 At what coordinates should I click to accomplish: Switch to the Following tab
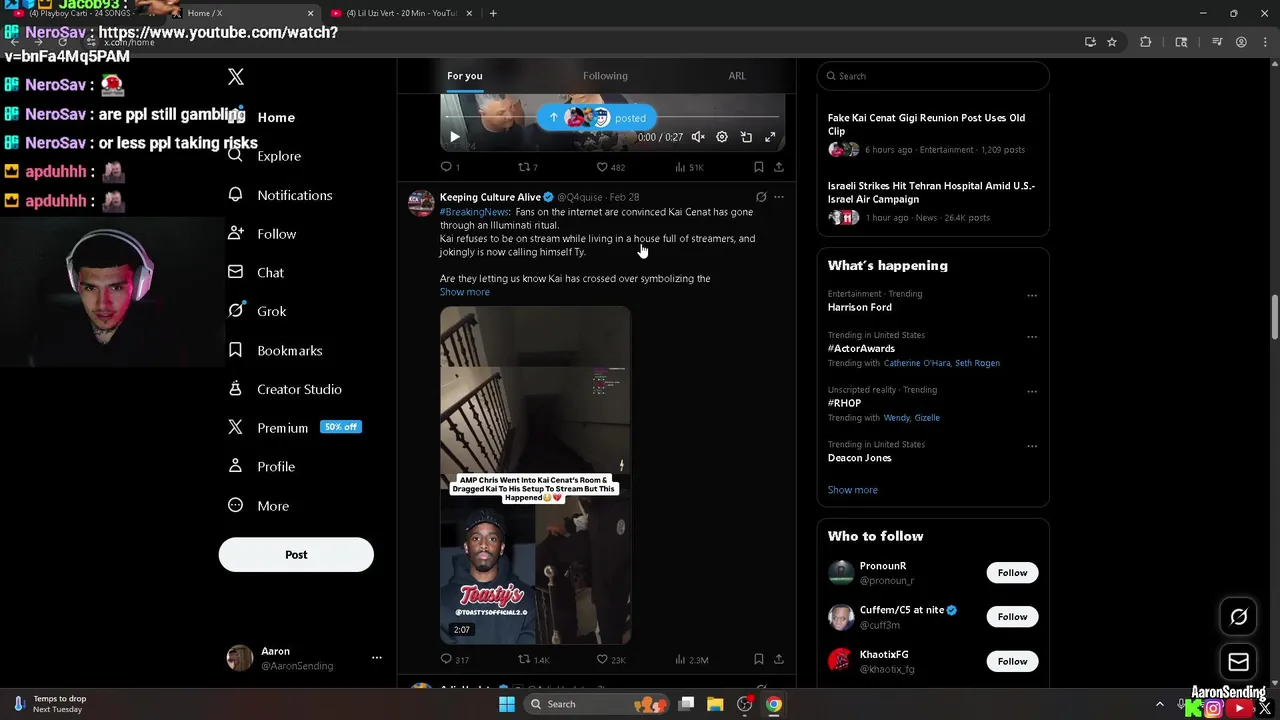point(605,76)
